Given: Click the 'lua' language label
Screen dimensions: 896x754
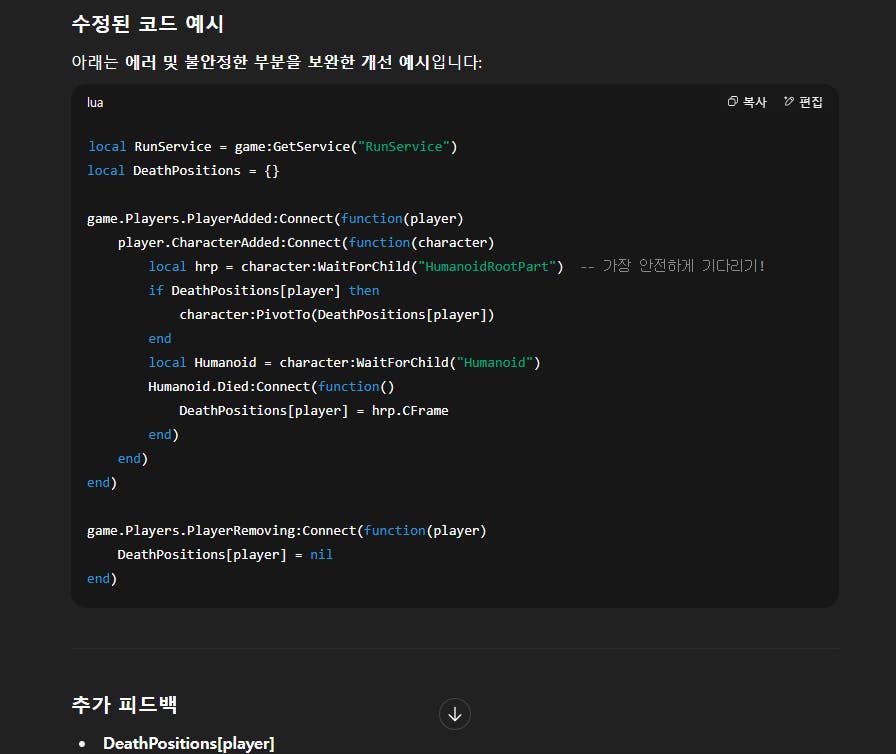Looking at the screenshot, I should (x=95, y=102).
